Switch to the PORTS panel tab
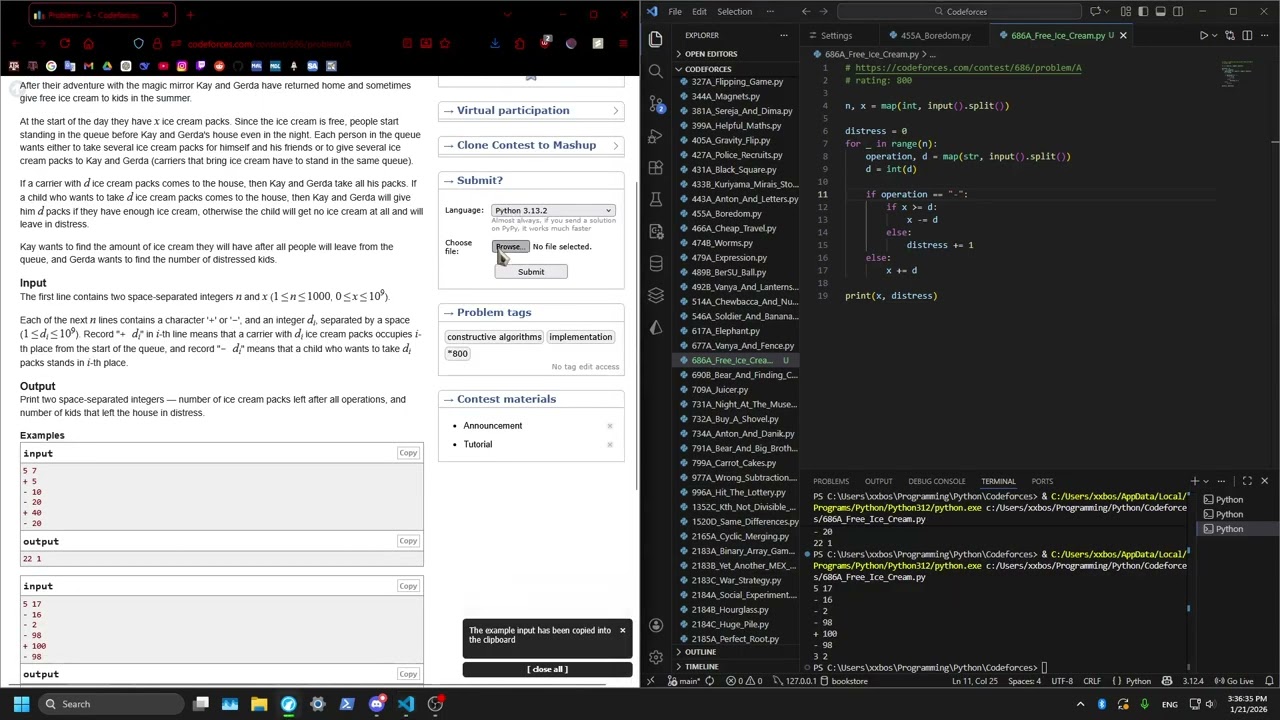1280x720 pixels. tap(1042, 482)
